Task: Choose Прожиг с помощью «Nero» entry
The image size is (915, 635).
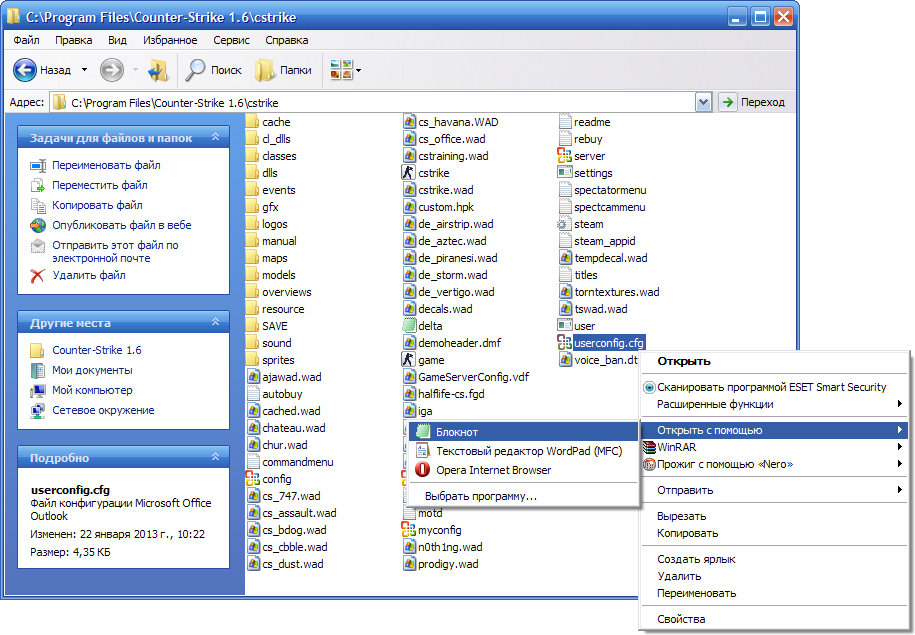Action: pyautogui.click(x=774, y=465)
